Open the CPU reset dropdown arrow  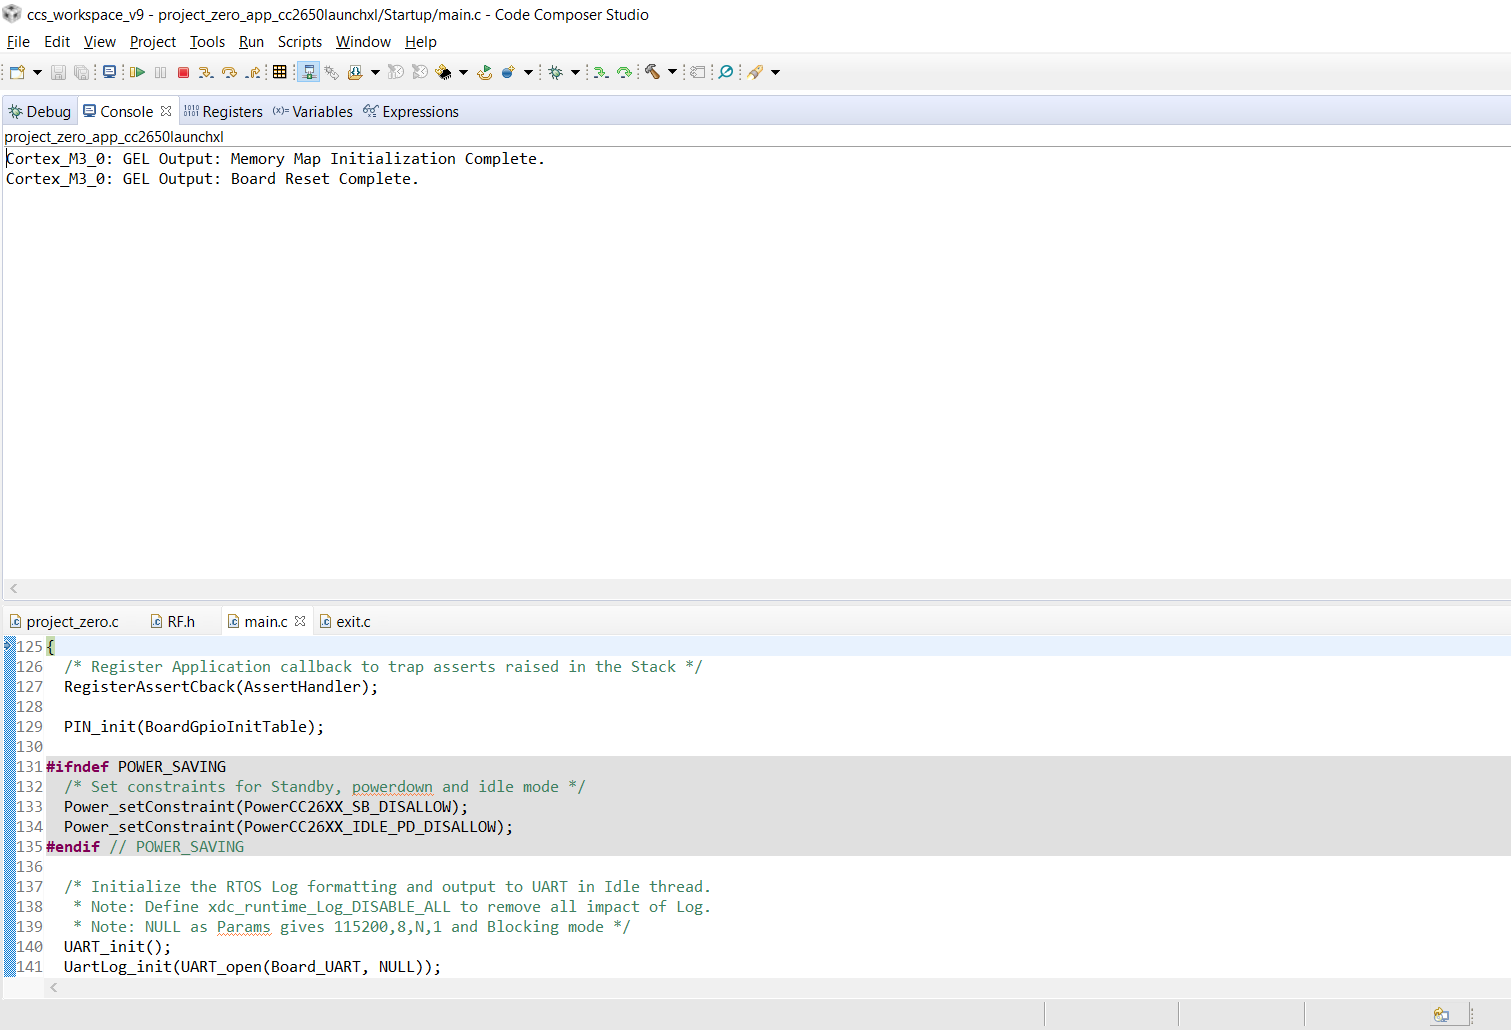(x=463, y=72)
